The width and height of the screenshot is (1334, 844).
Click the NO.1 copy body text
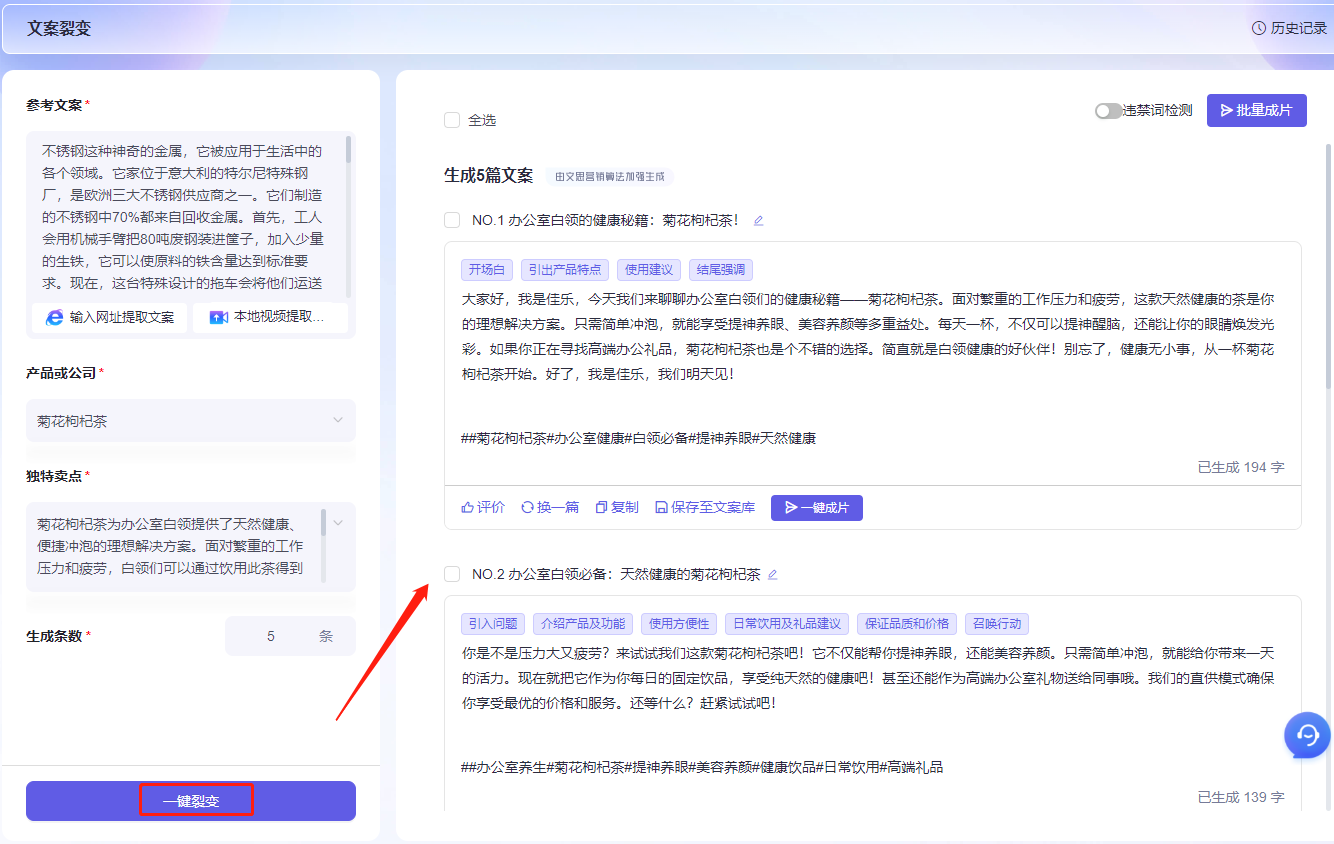click(x=868, y=336)
